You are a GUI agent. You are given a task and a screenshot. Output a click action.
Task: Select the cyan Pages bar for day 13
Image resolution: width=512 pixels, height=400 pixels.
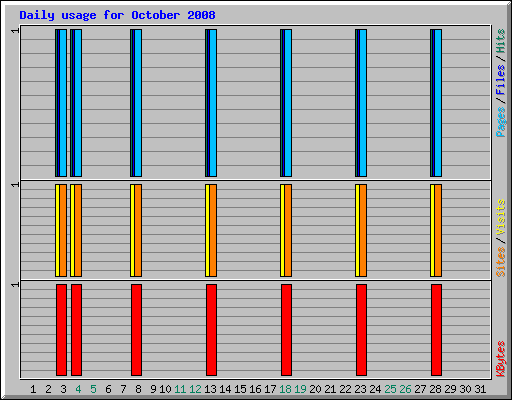tap(213, 103)
